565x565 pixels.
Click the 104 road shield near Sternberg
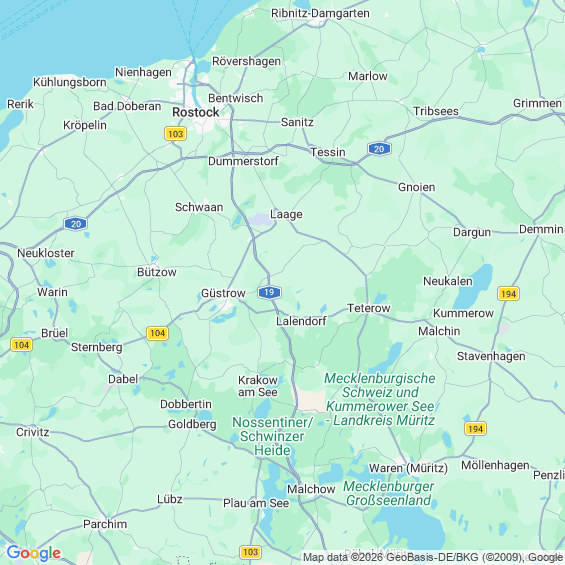157,333
